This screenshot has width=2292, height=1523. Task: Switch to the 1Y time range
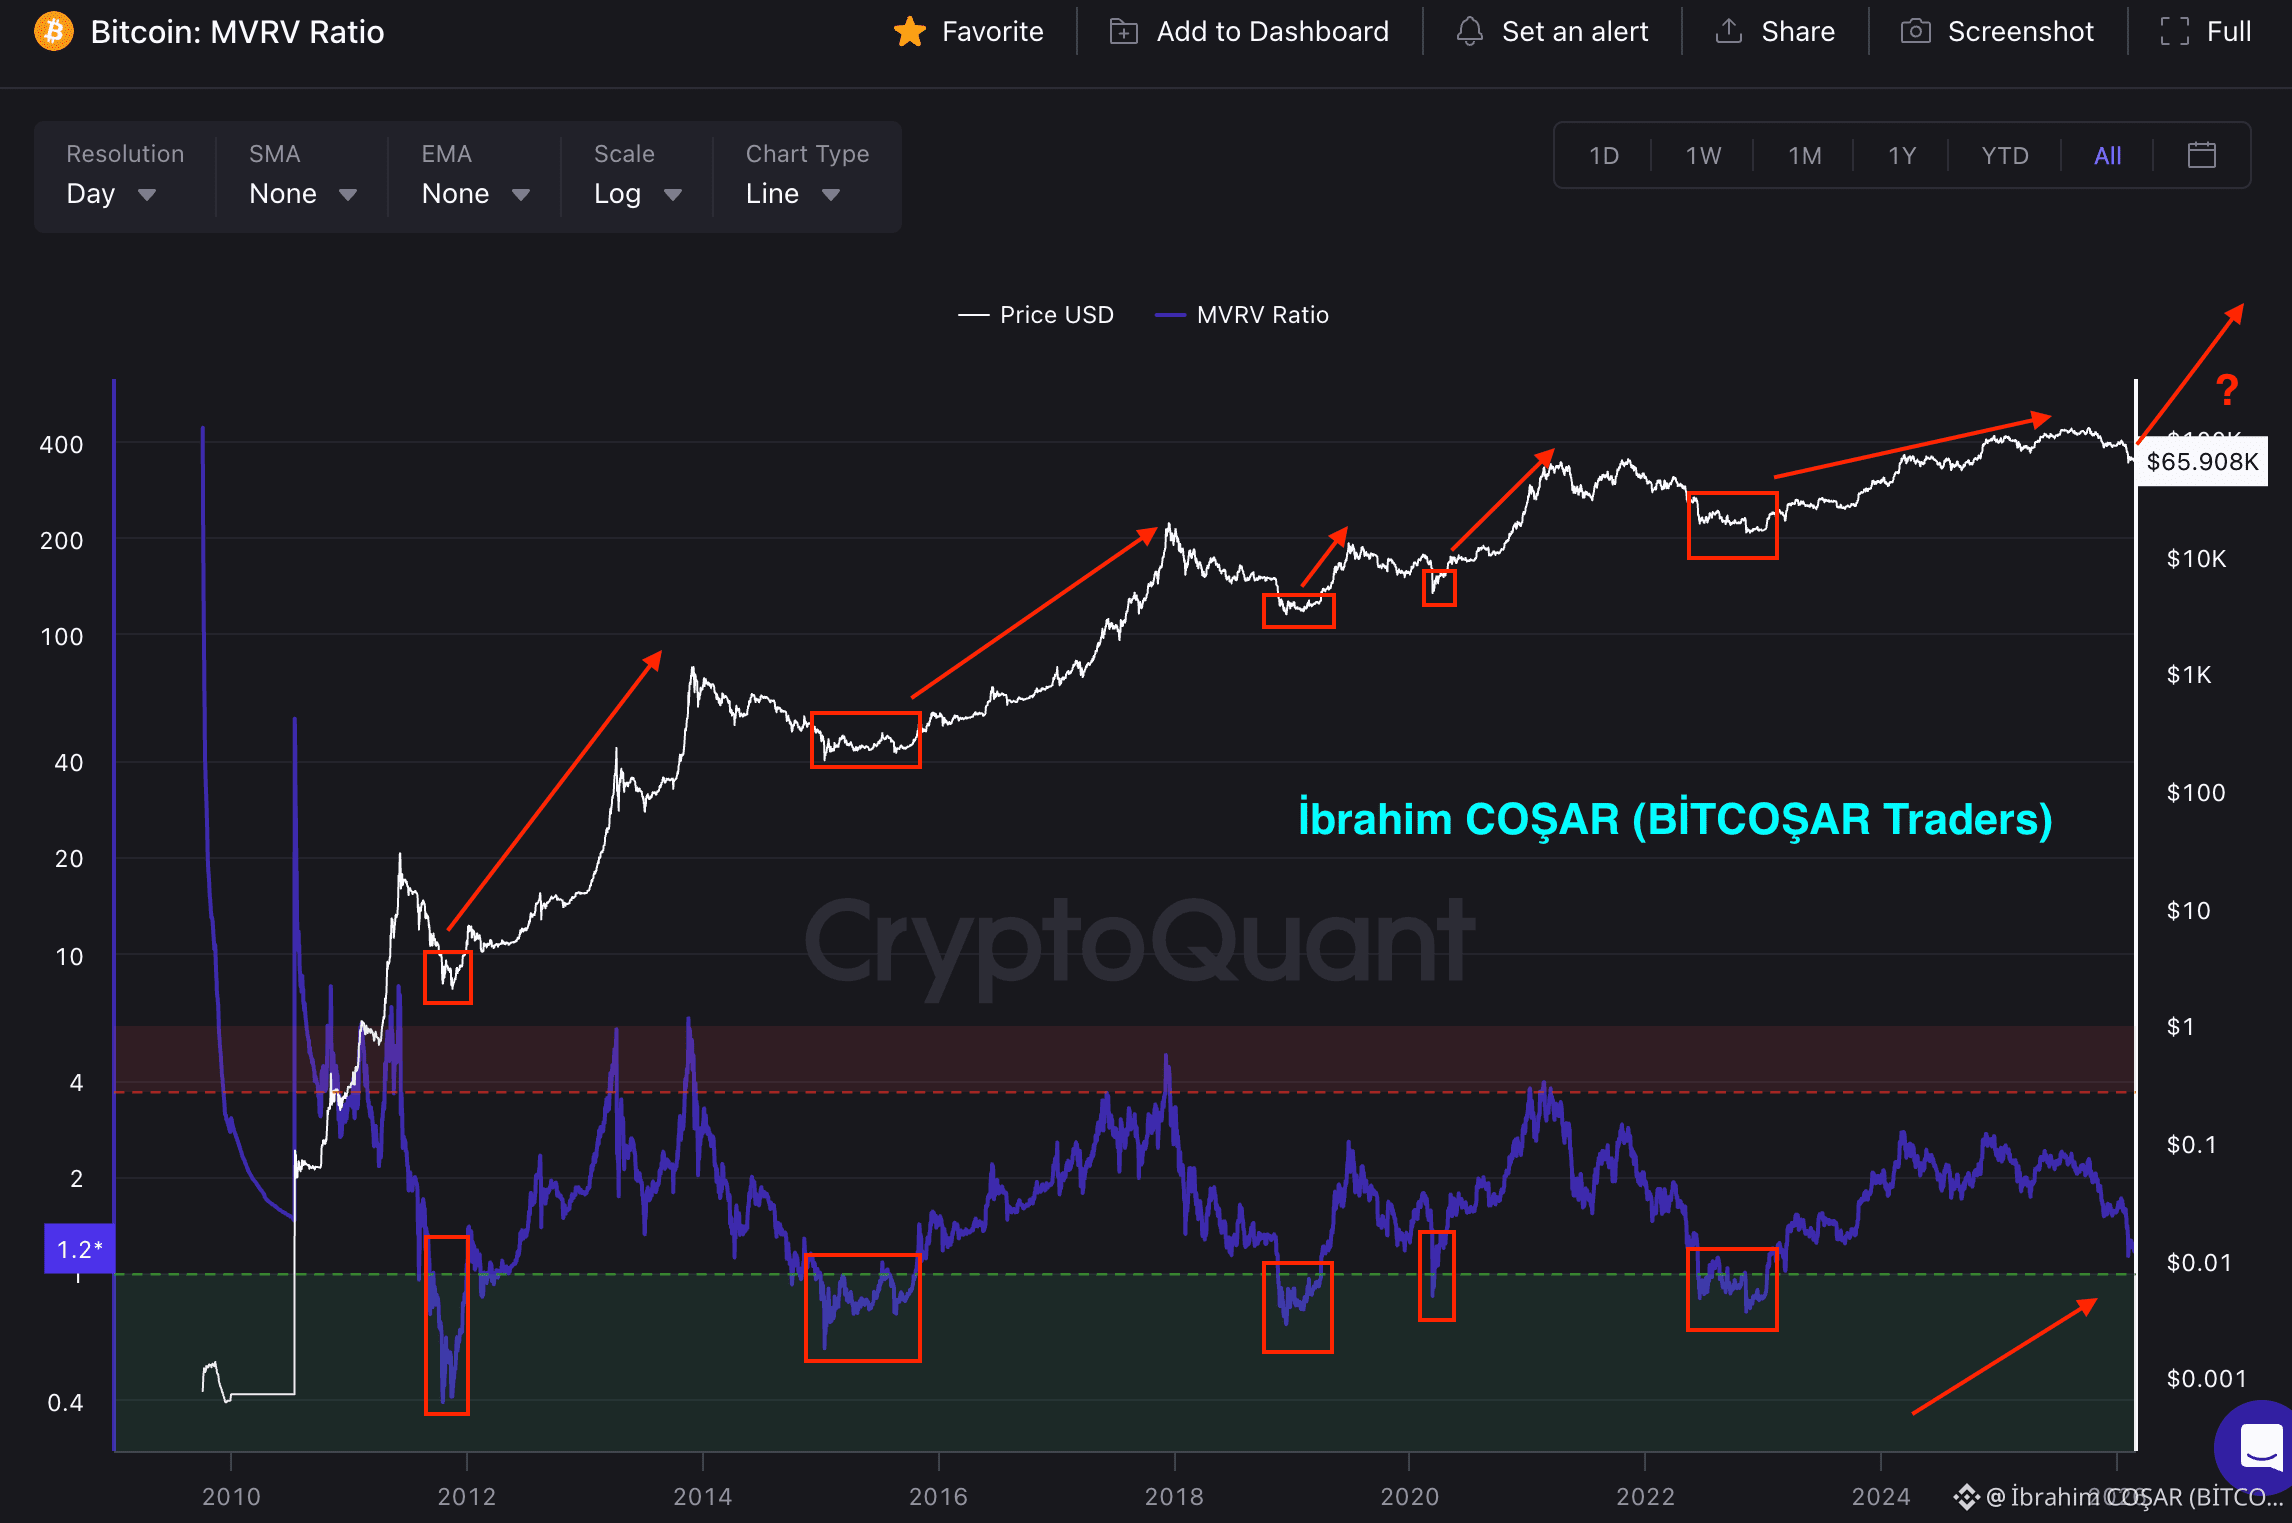(x=1902, y=156)
